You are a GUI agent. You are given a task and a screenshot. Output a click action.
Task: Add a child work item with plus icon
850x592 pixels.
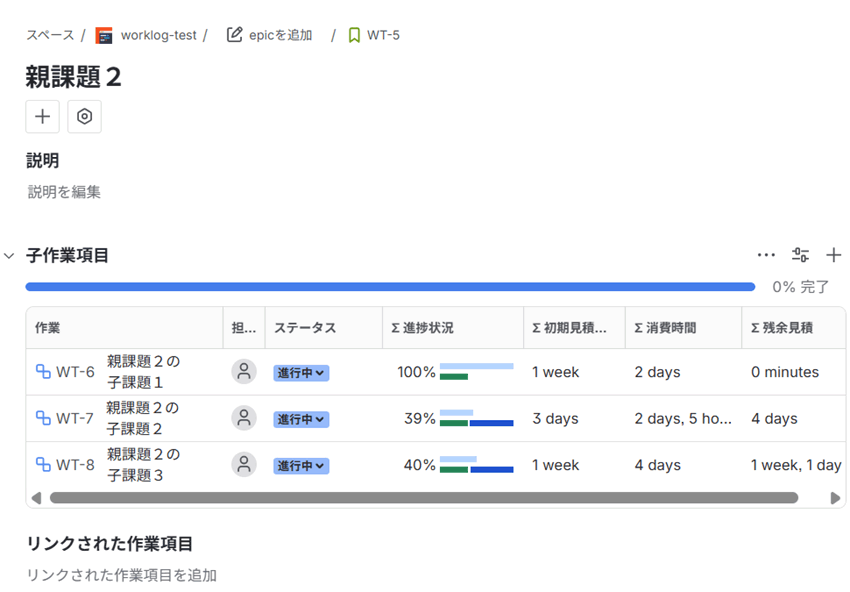(x=833, y=255)
